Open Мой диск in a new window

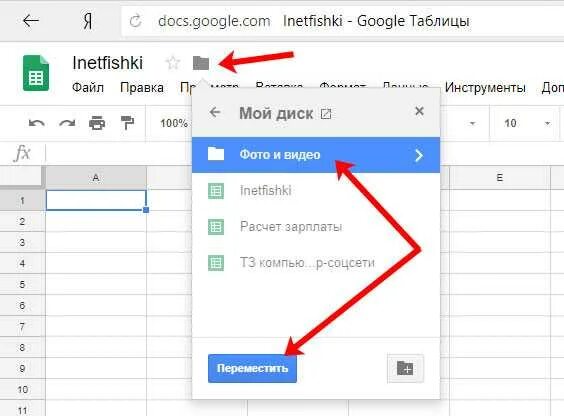326,114
